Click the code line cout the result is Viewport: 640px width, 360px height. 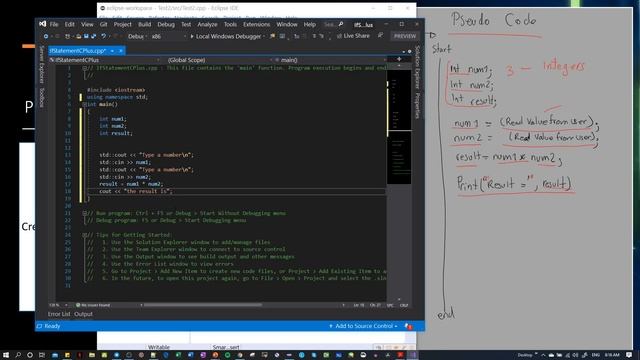pyautogui.click(x=136, y=191)
